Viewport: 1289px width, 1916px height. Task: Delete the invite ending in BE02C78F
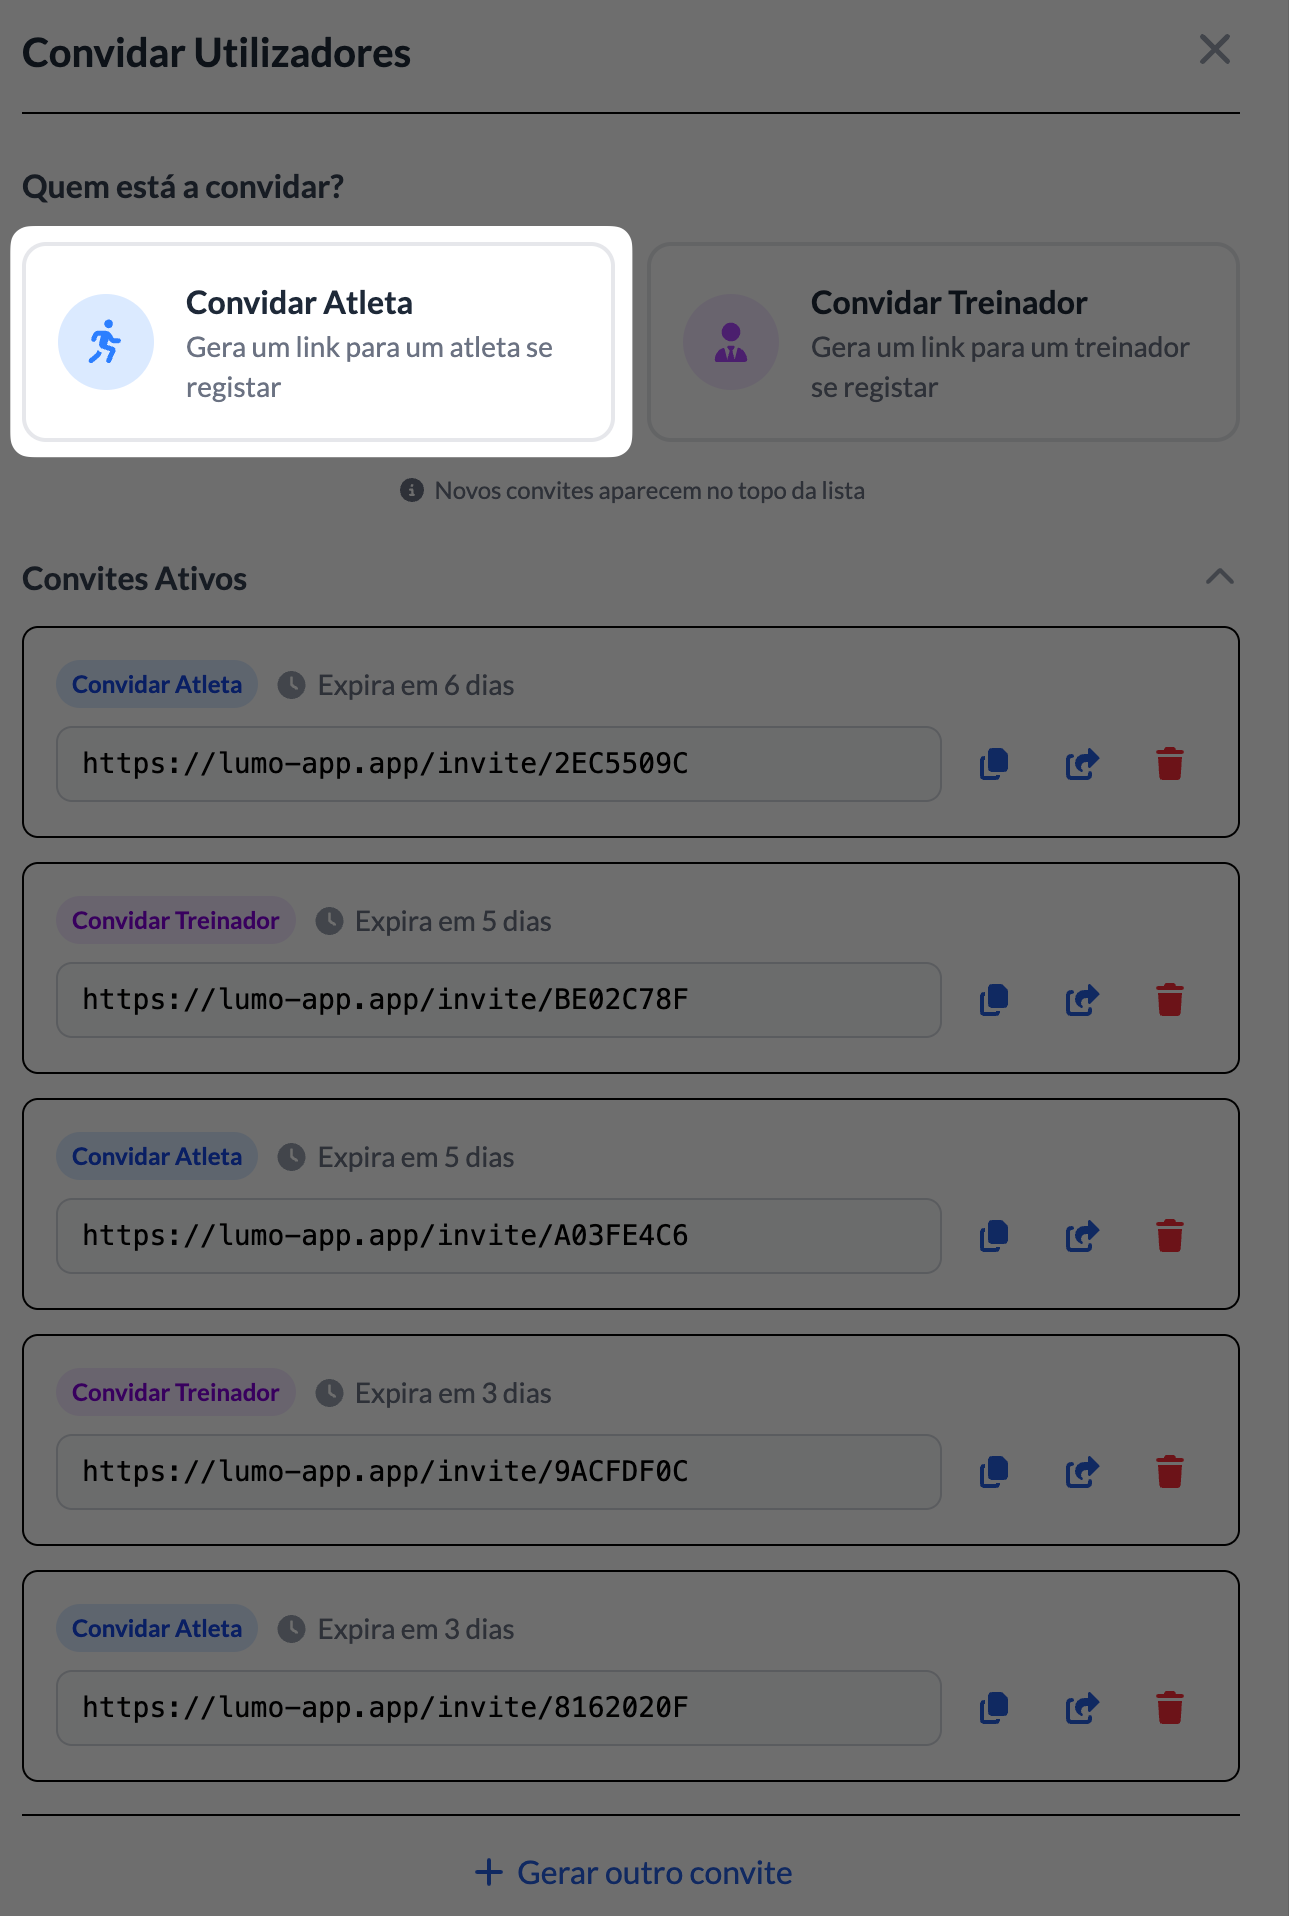click(x=1170, y=1000)
